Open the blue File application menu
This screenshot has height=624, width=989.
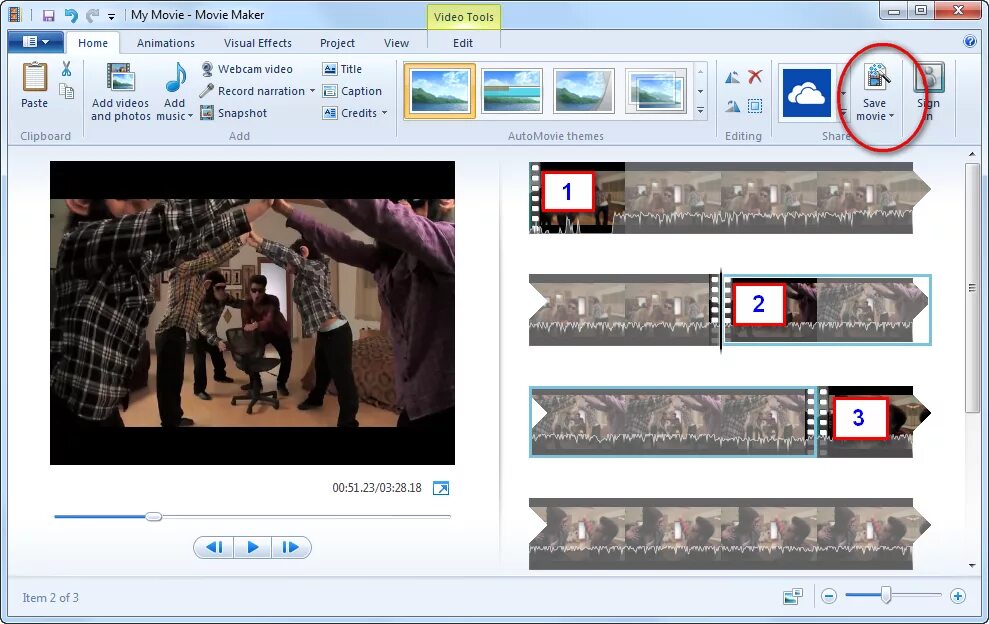coord(35,42)
